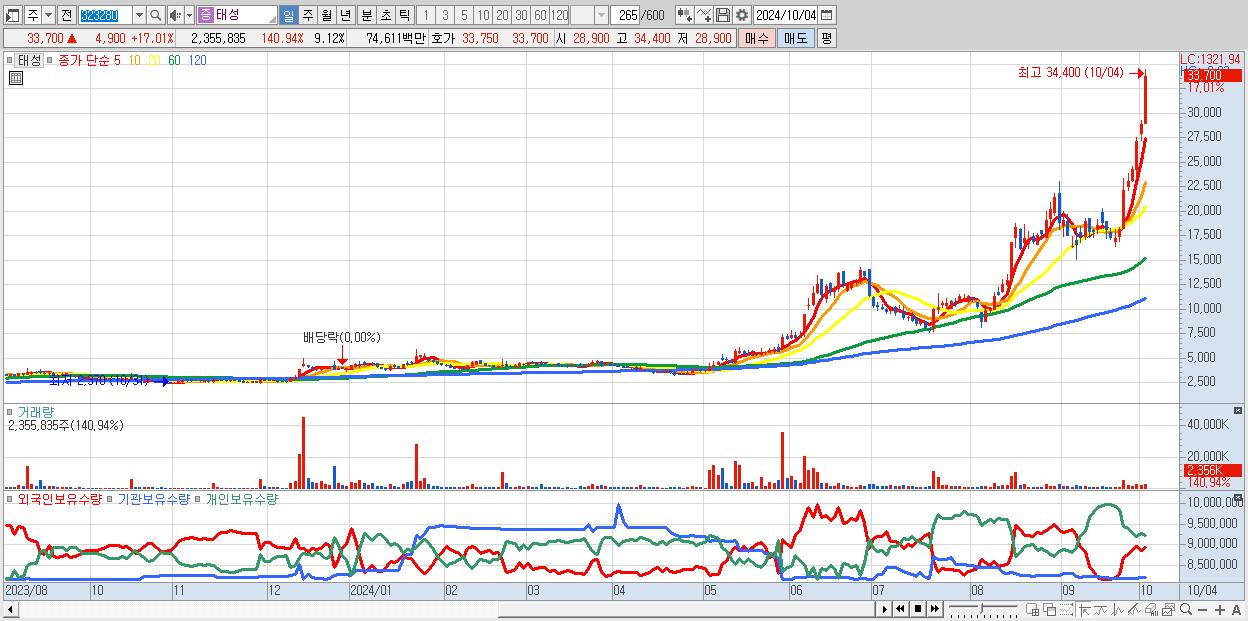The image size is (1248, 621).
Task: Click the 1 interval button
Action: tap(425, 15)
